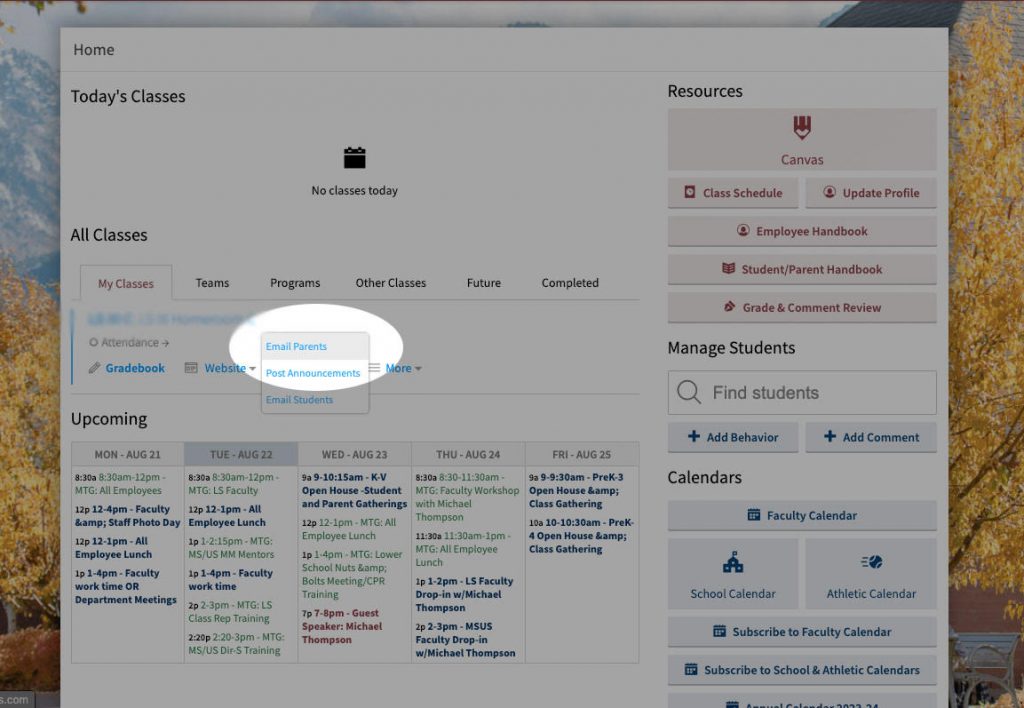Click the calendar icon on Faculty Calendar
The width and height of the screenshot is (1024, 708).
754,515
